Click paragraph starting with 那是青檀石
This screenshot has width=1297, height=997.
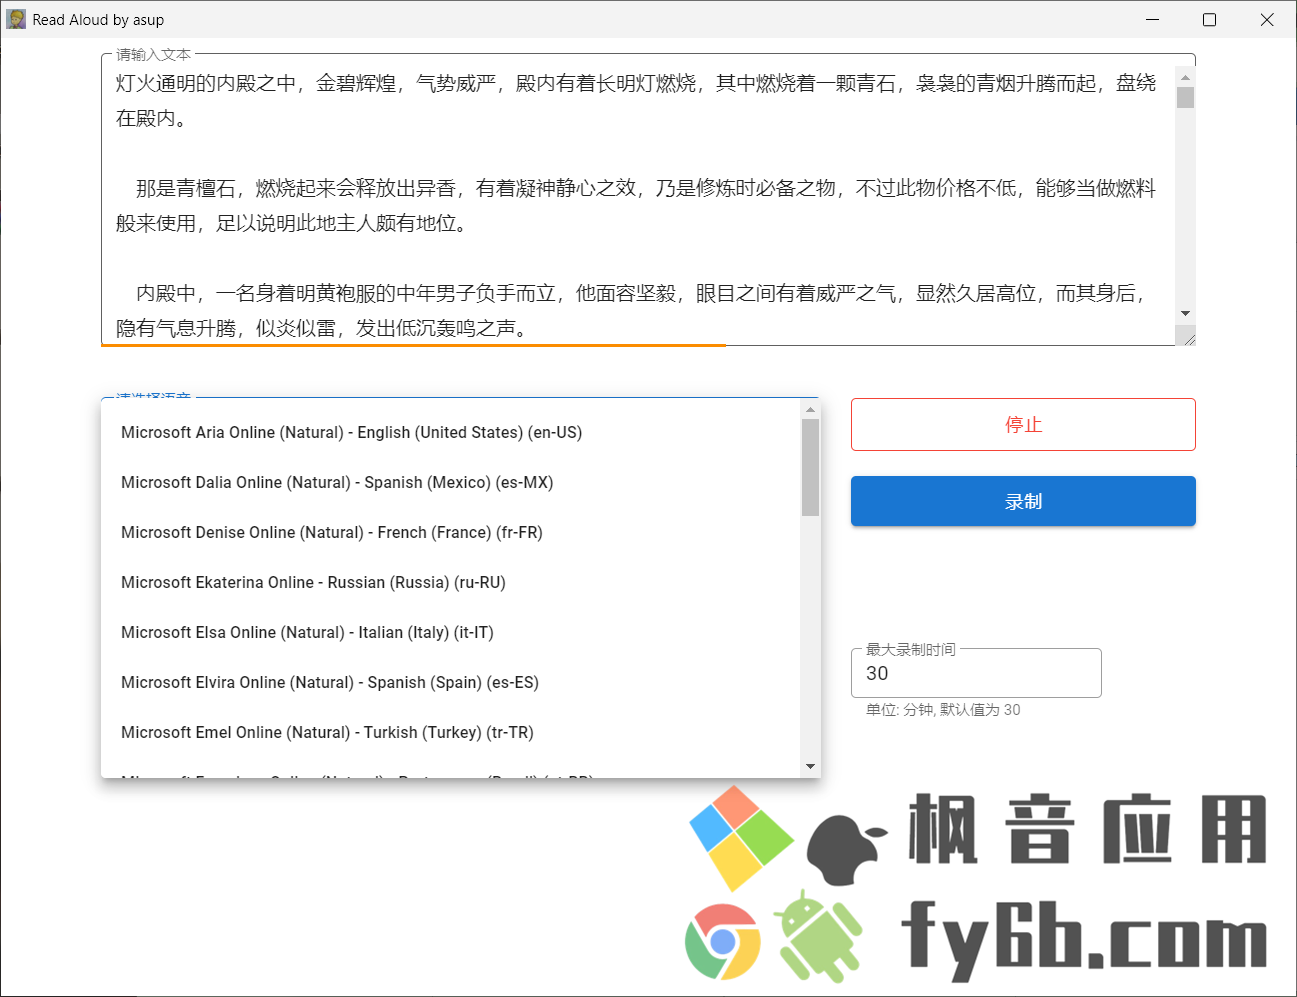[x=636, y=205]
